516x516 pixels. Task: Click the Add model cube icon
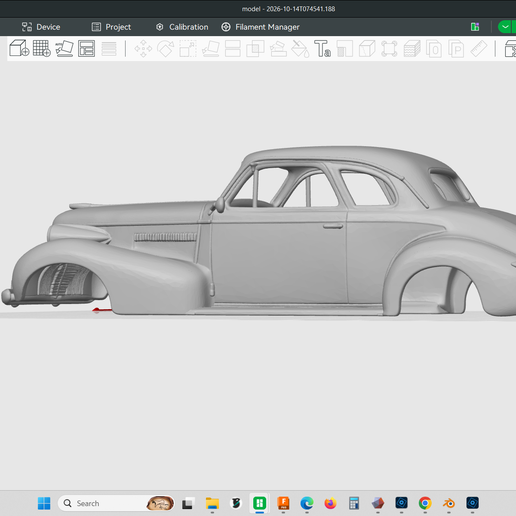coord(19,48)
